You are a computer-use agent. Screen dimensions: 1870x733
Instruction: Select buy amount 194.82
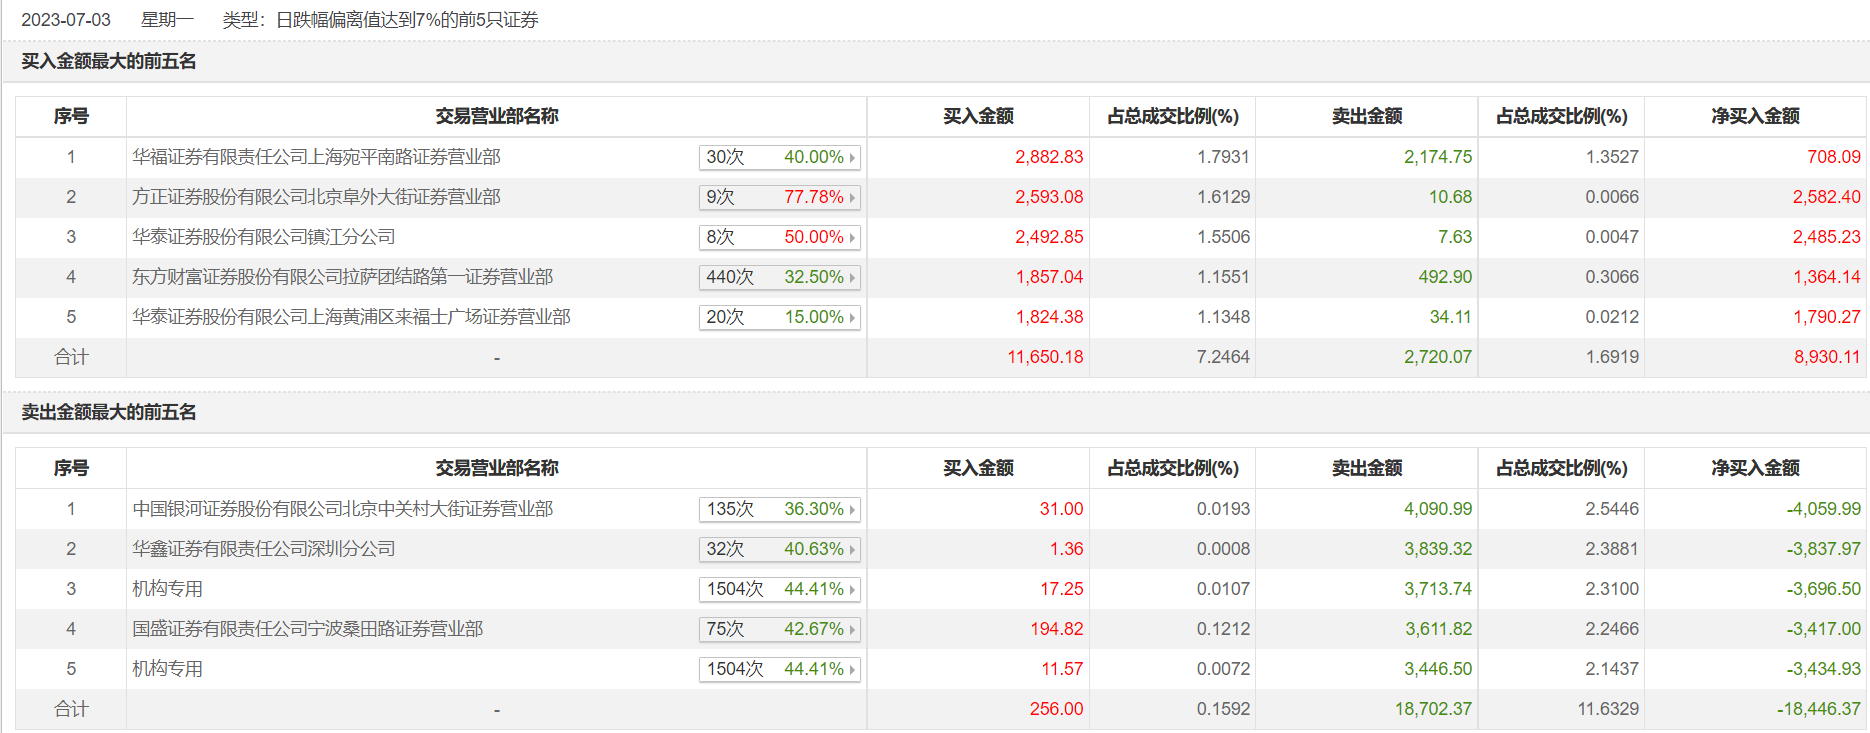coord(1057,629)
